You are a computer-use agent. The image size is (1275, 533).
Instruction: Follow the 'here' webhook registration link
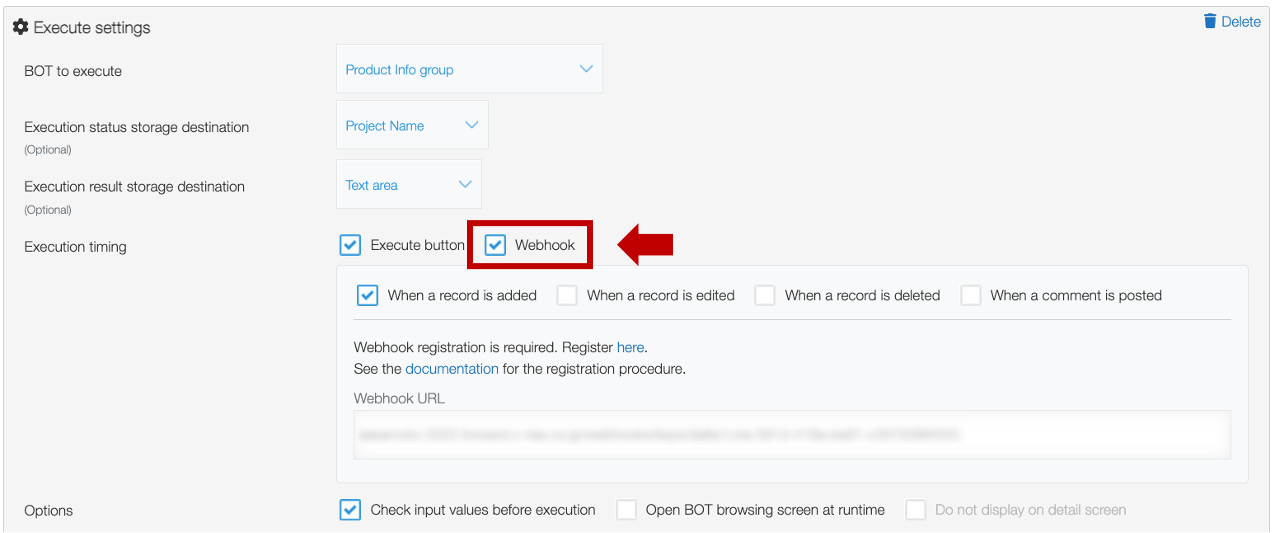(x=630, y=347)
